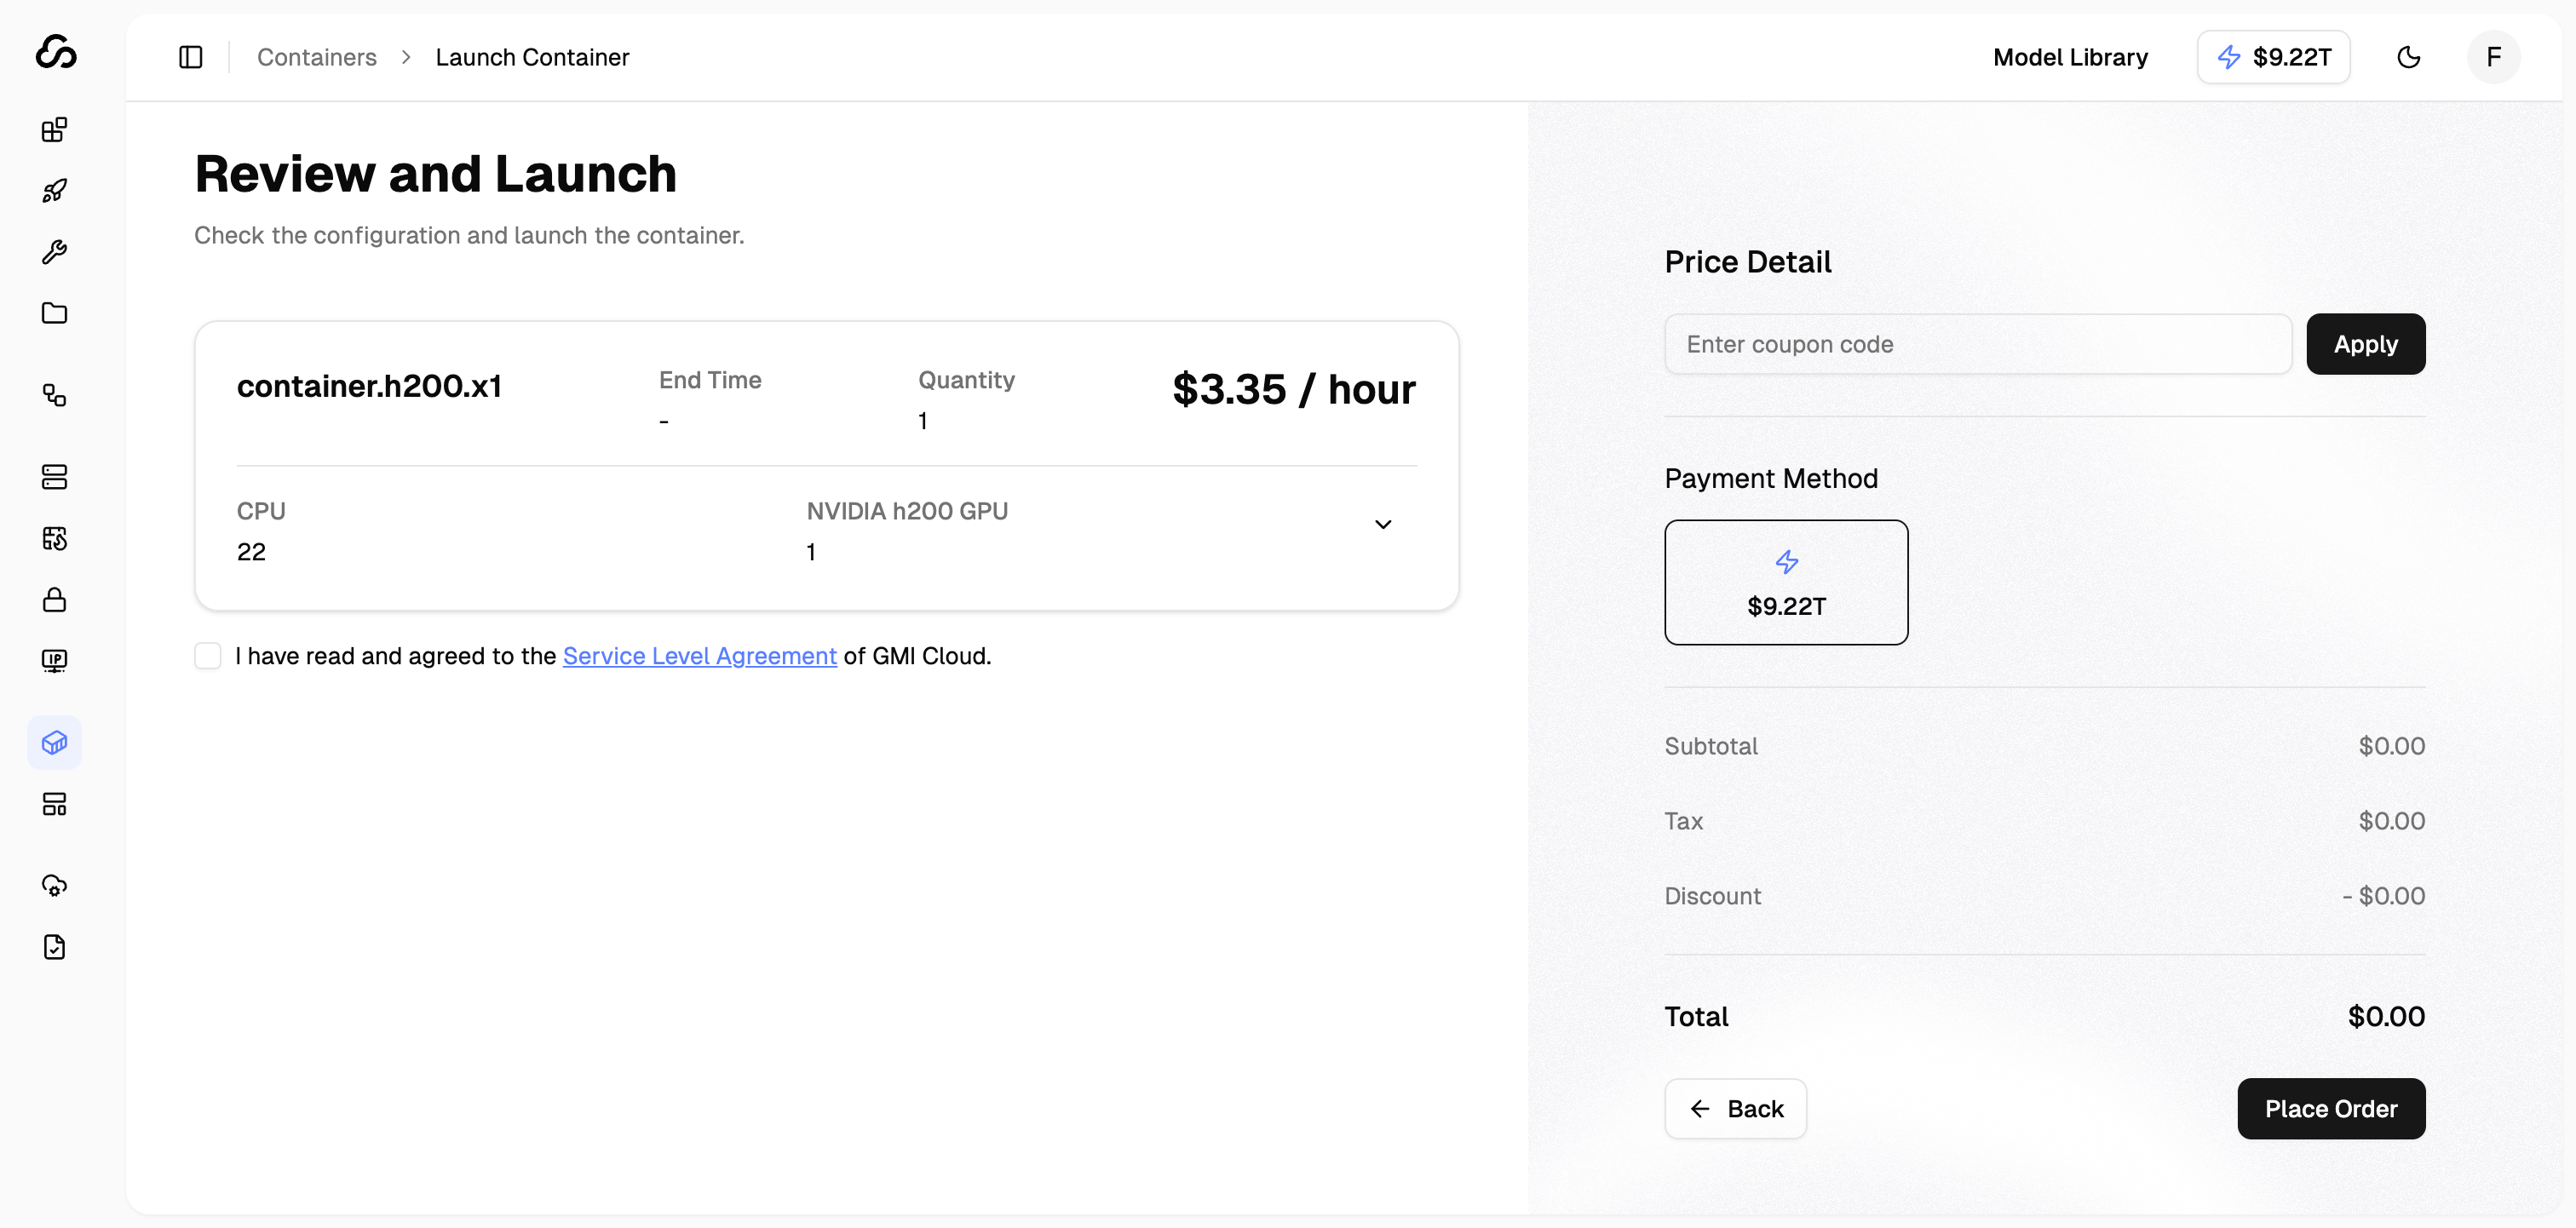Open the $9.22T balance in header

(x=2273, y=57)
